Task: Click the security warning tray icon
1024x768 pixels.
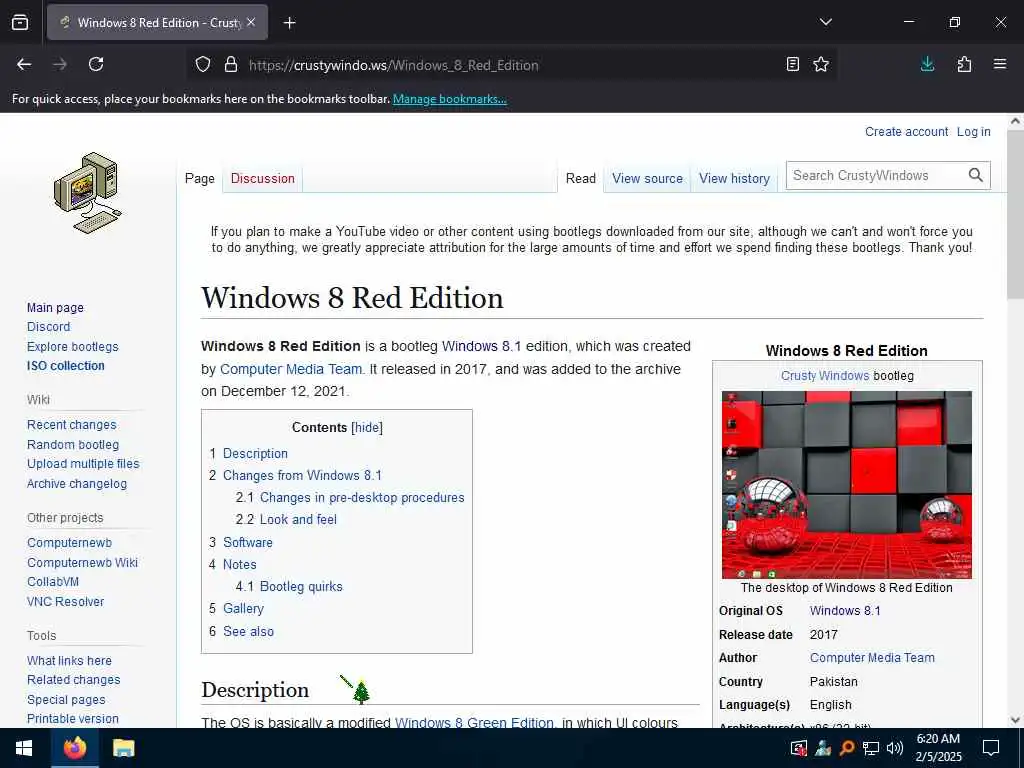Action: [x=799, y=748]
